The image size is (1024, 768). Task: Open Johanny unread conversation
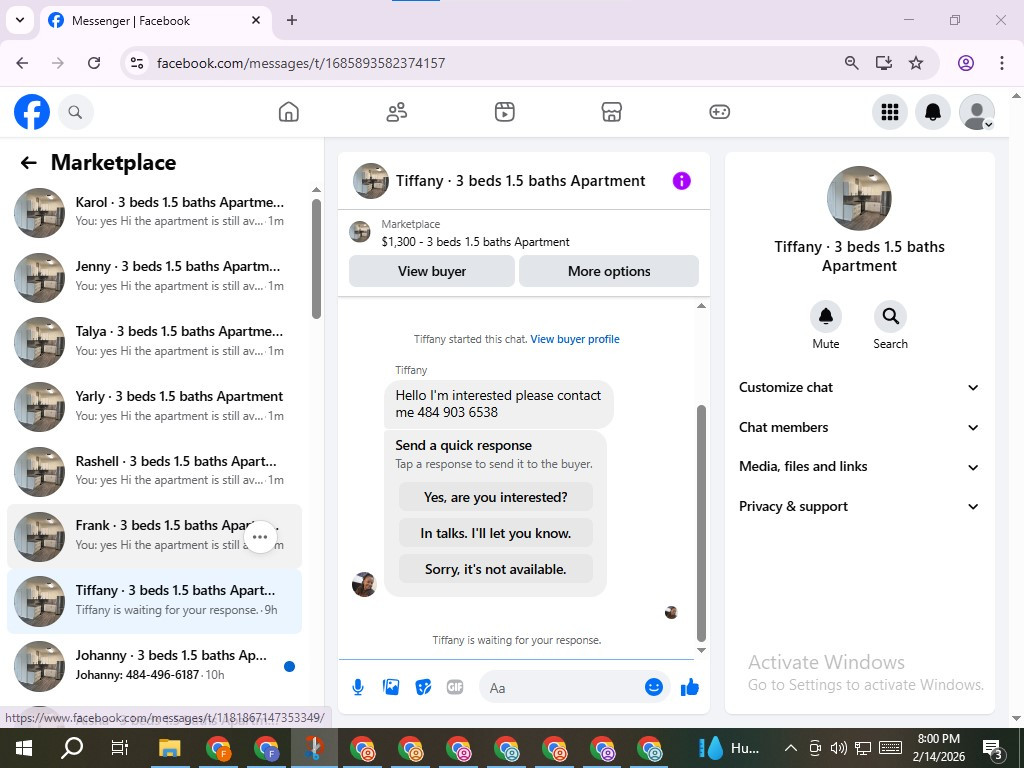pyautogui.click(x=155, y=665)
